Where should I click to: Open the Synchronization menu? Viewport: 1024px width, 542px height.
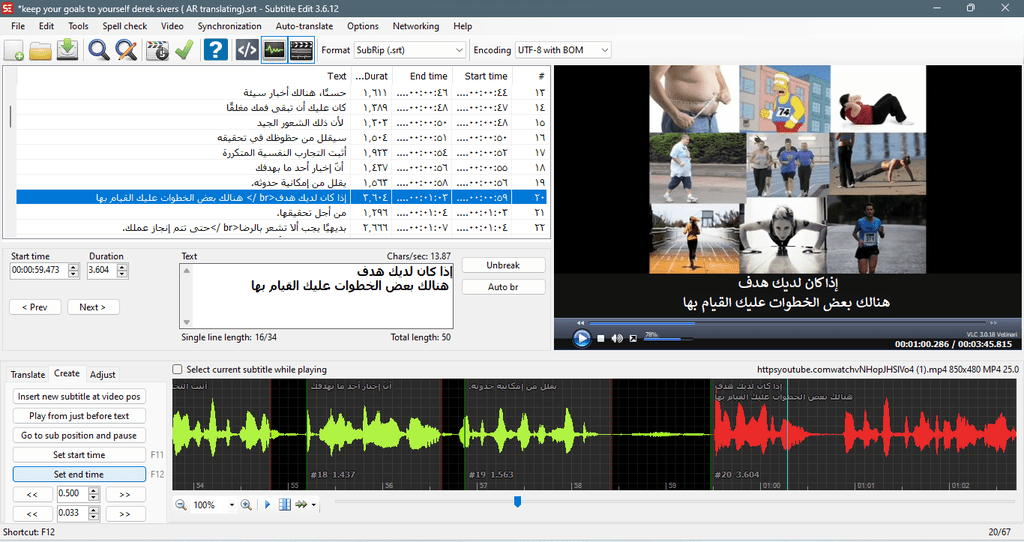(x=229, y=26)
